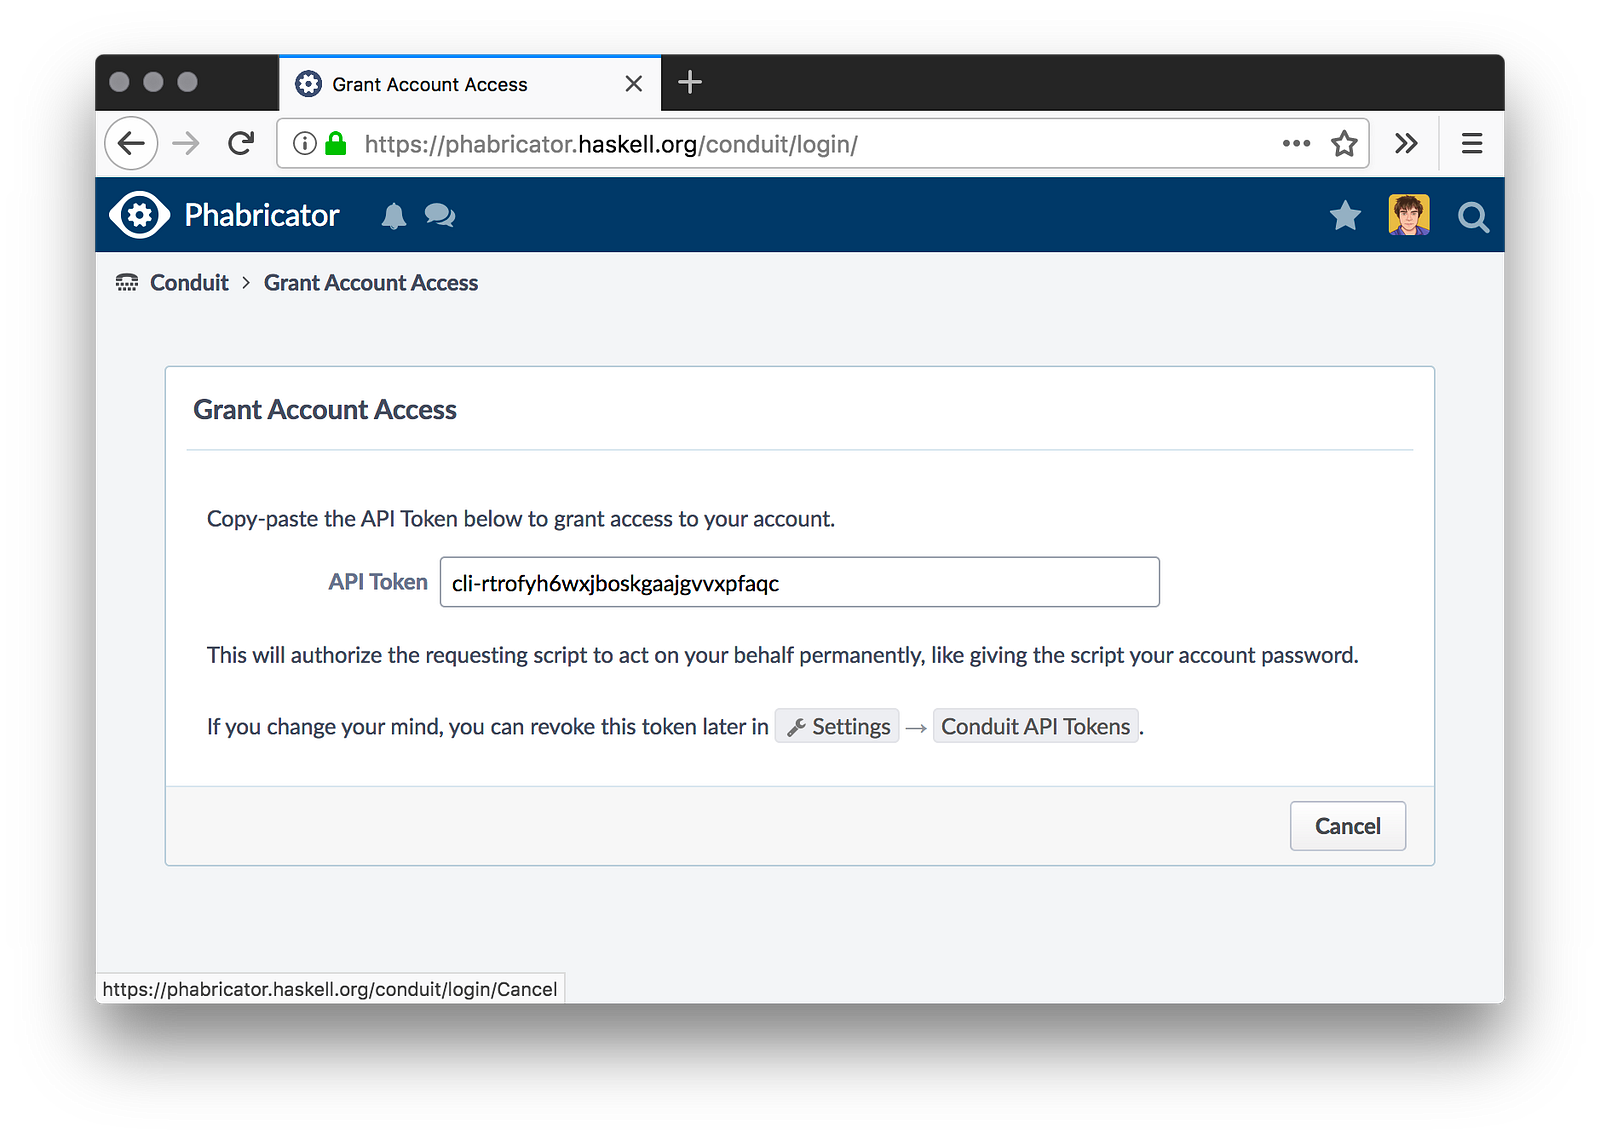Click the macOS zoom window button
The width and height of the screenshot is (1600, 1140).
pos(187,82)
